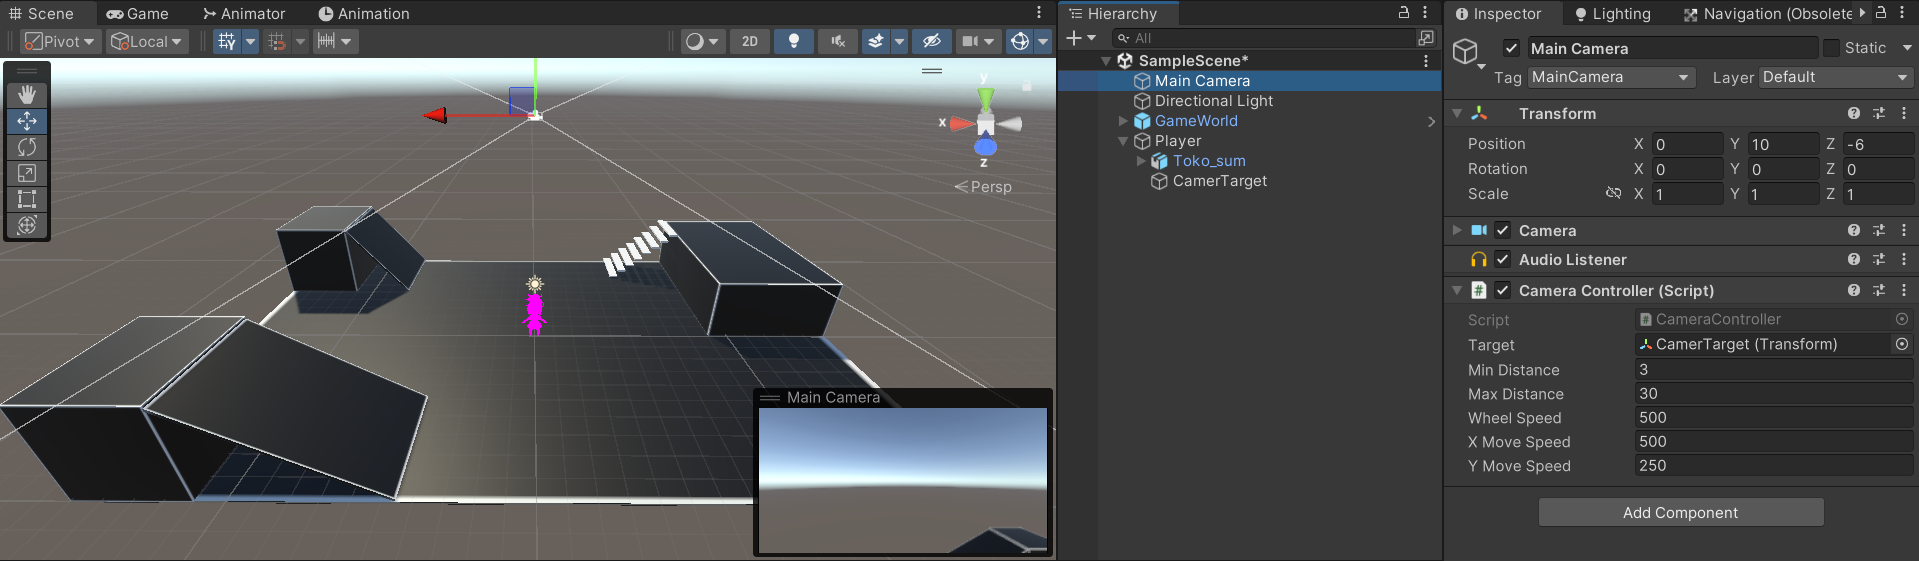The width and height of the screenshot is (1919, 561).
Task: Open scene camera settings
Action: click(977, 41)
